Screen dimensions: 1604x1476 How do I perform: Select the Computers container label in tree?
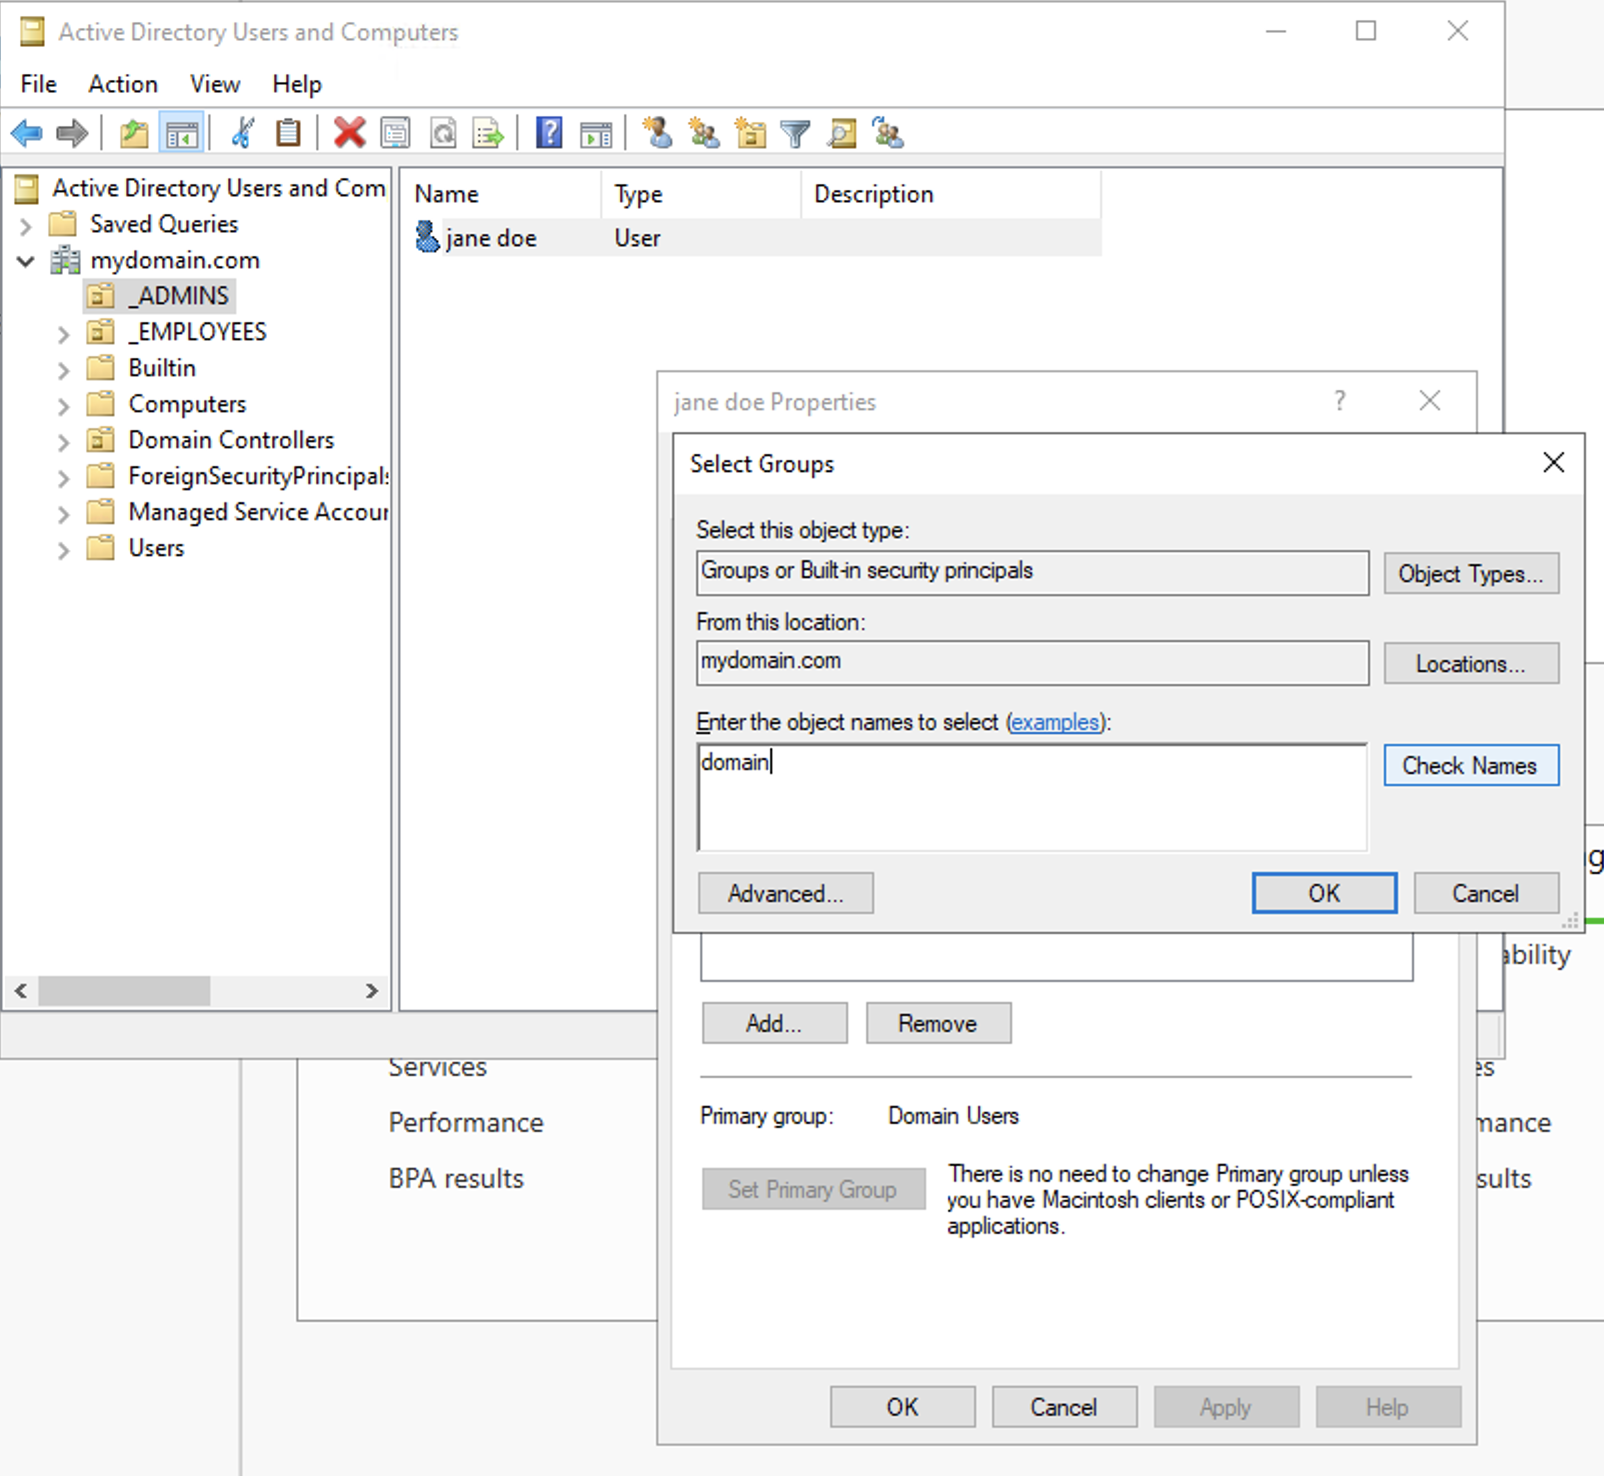click(187, 403)
